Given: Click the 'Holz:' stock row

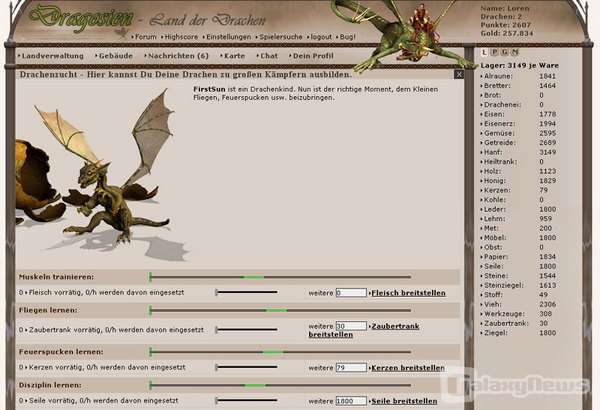Looking at the screenshot, I should 518,171.
